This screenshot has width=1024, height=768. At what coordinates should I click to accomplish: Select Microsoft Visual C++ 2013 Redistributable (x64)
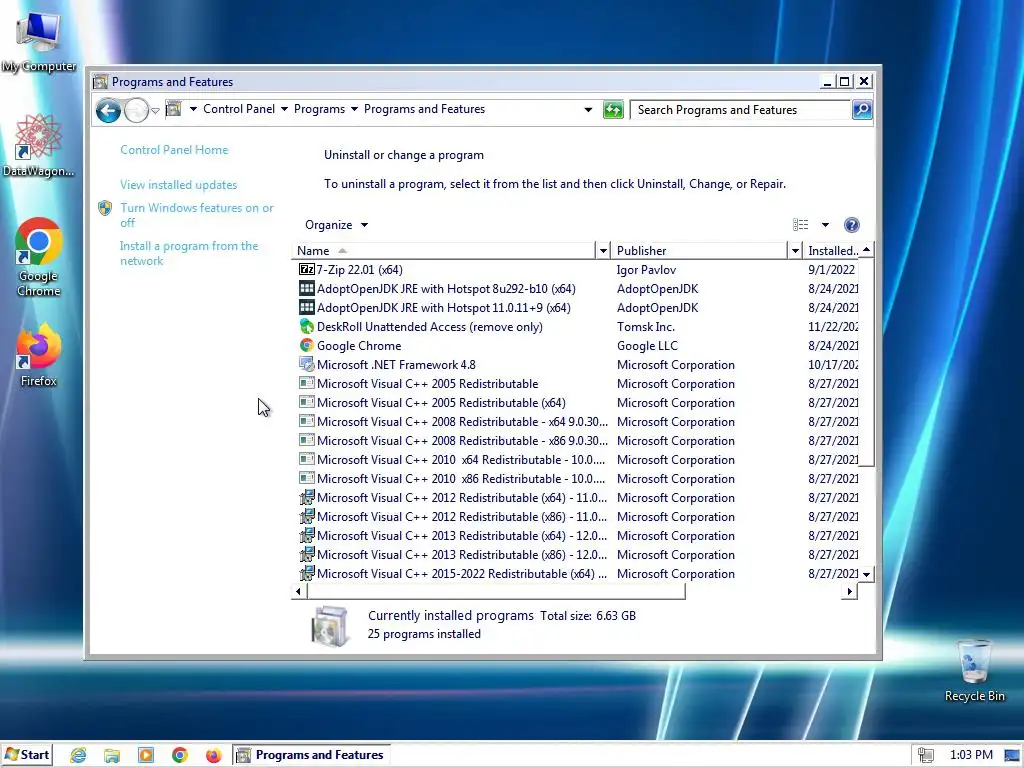click(575, 535)
